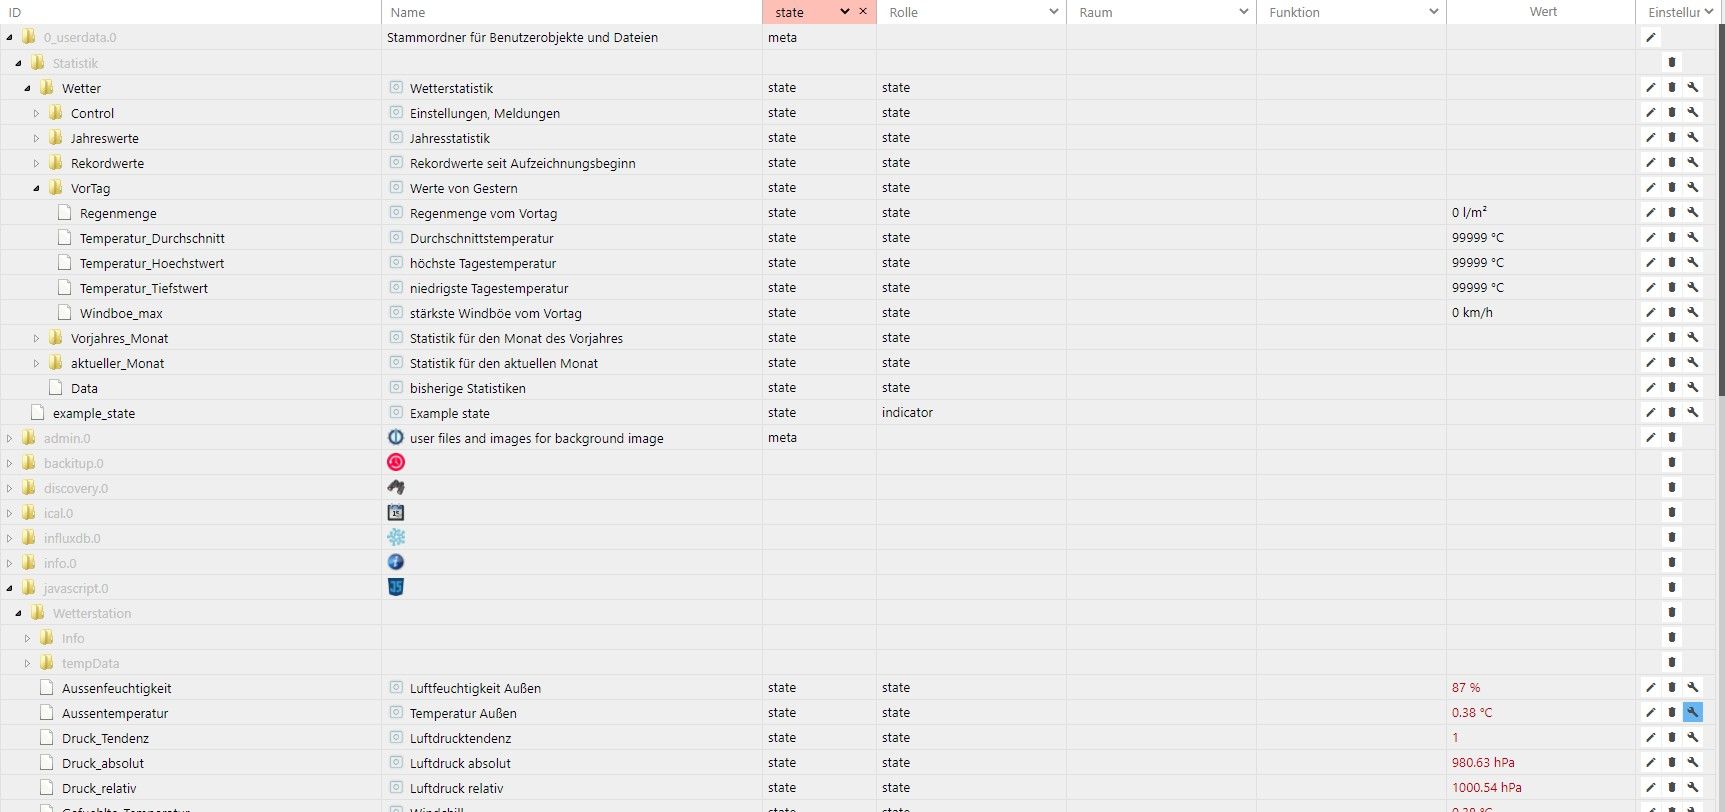Image resolution: width=1725 pixels, height=812 pixels.
Task: Open wrench settings for Regenmenge
Action: (1693, 213)
